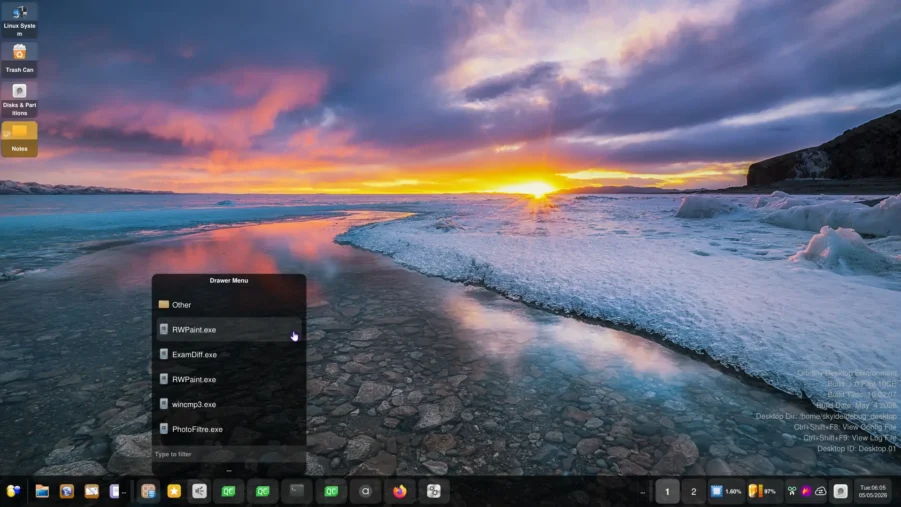The height and width of the screenshot is (507, 901).
Task: Launch ExamDiff.exe from Drawer Menu
Action: 229,355
